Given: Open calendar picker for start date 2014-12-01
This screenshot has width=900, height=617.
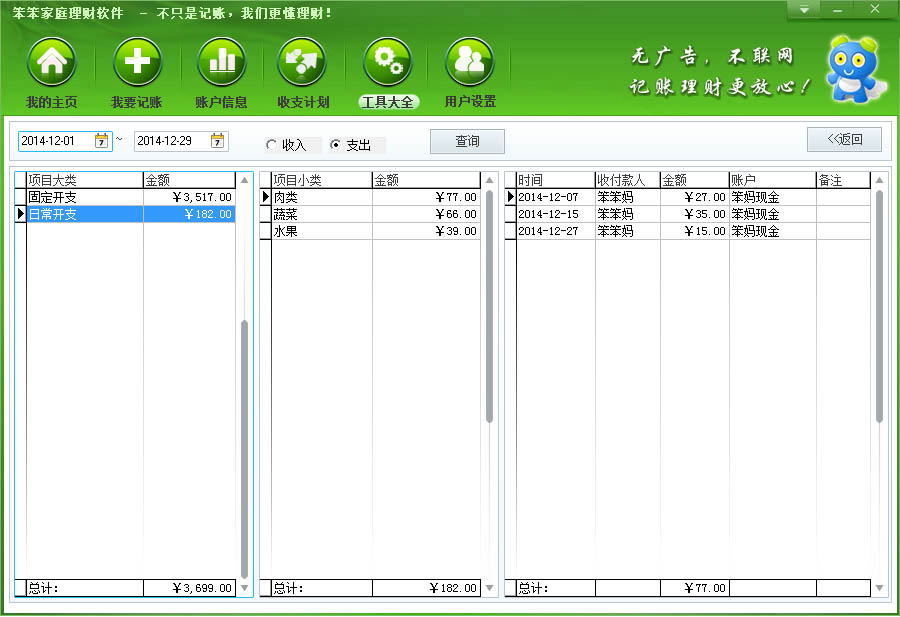Looking at the screenshot, I should (102, 141).
